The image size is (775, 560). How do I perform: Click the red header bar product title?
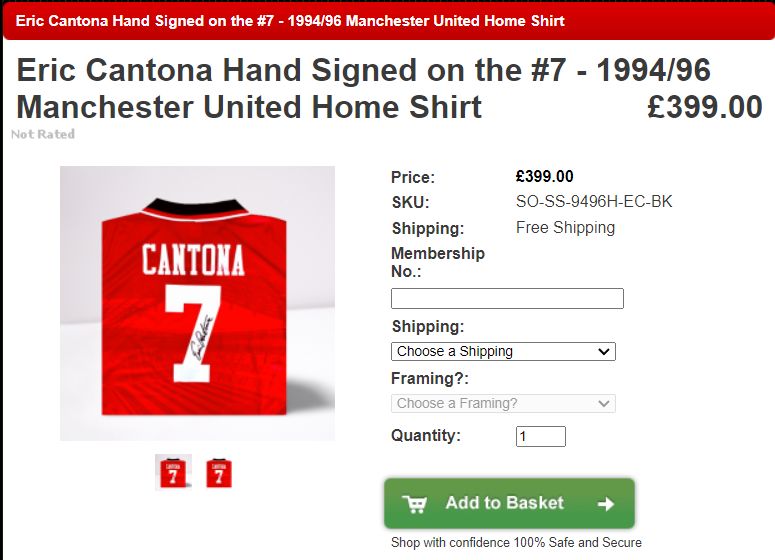290,21
